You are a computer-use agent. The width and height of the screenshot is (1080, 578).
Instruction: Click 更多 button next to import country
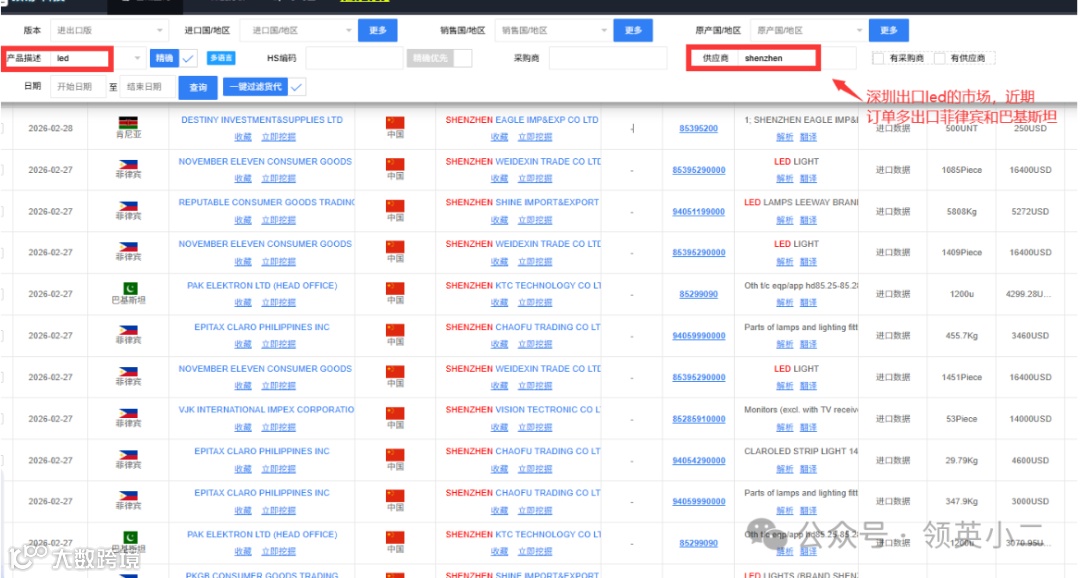click(x=377, y=30)
